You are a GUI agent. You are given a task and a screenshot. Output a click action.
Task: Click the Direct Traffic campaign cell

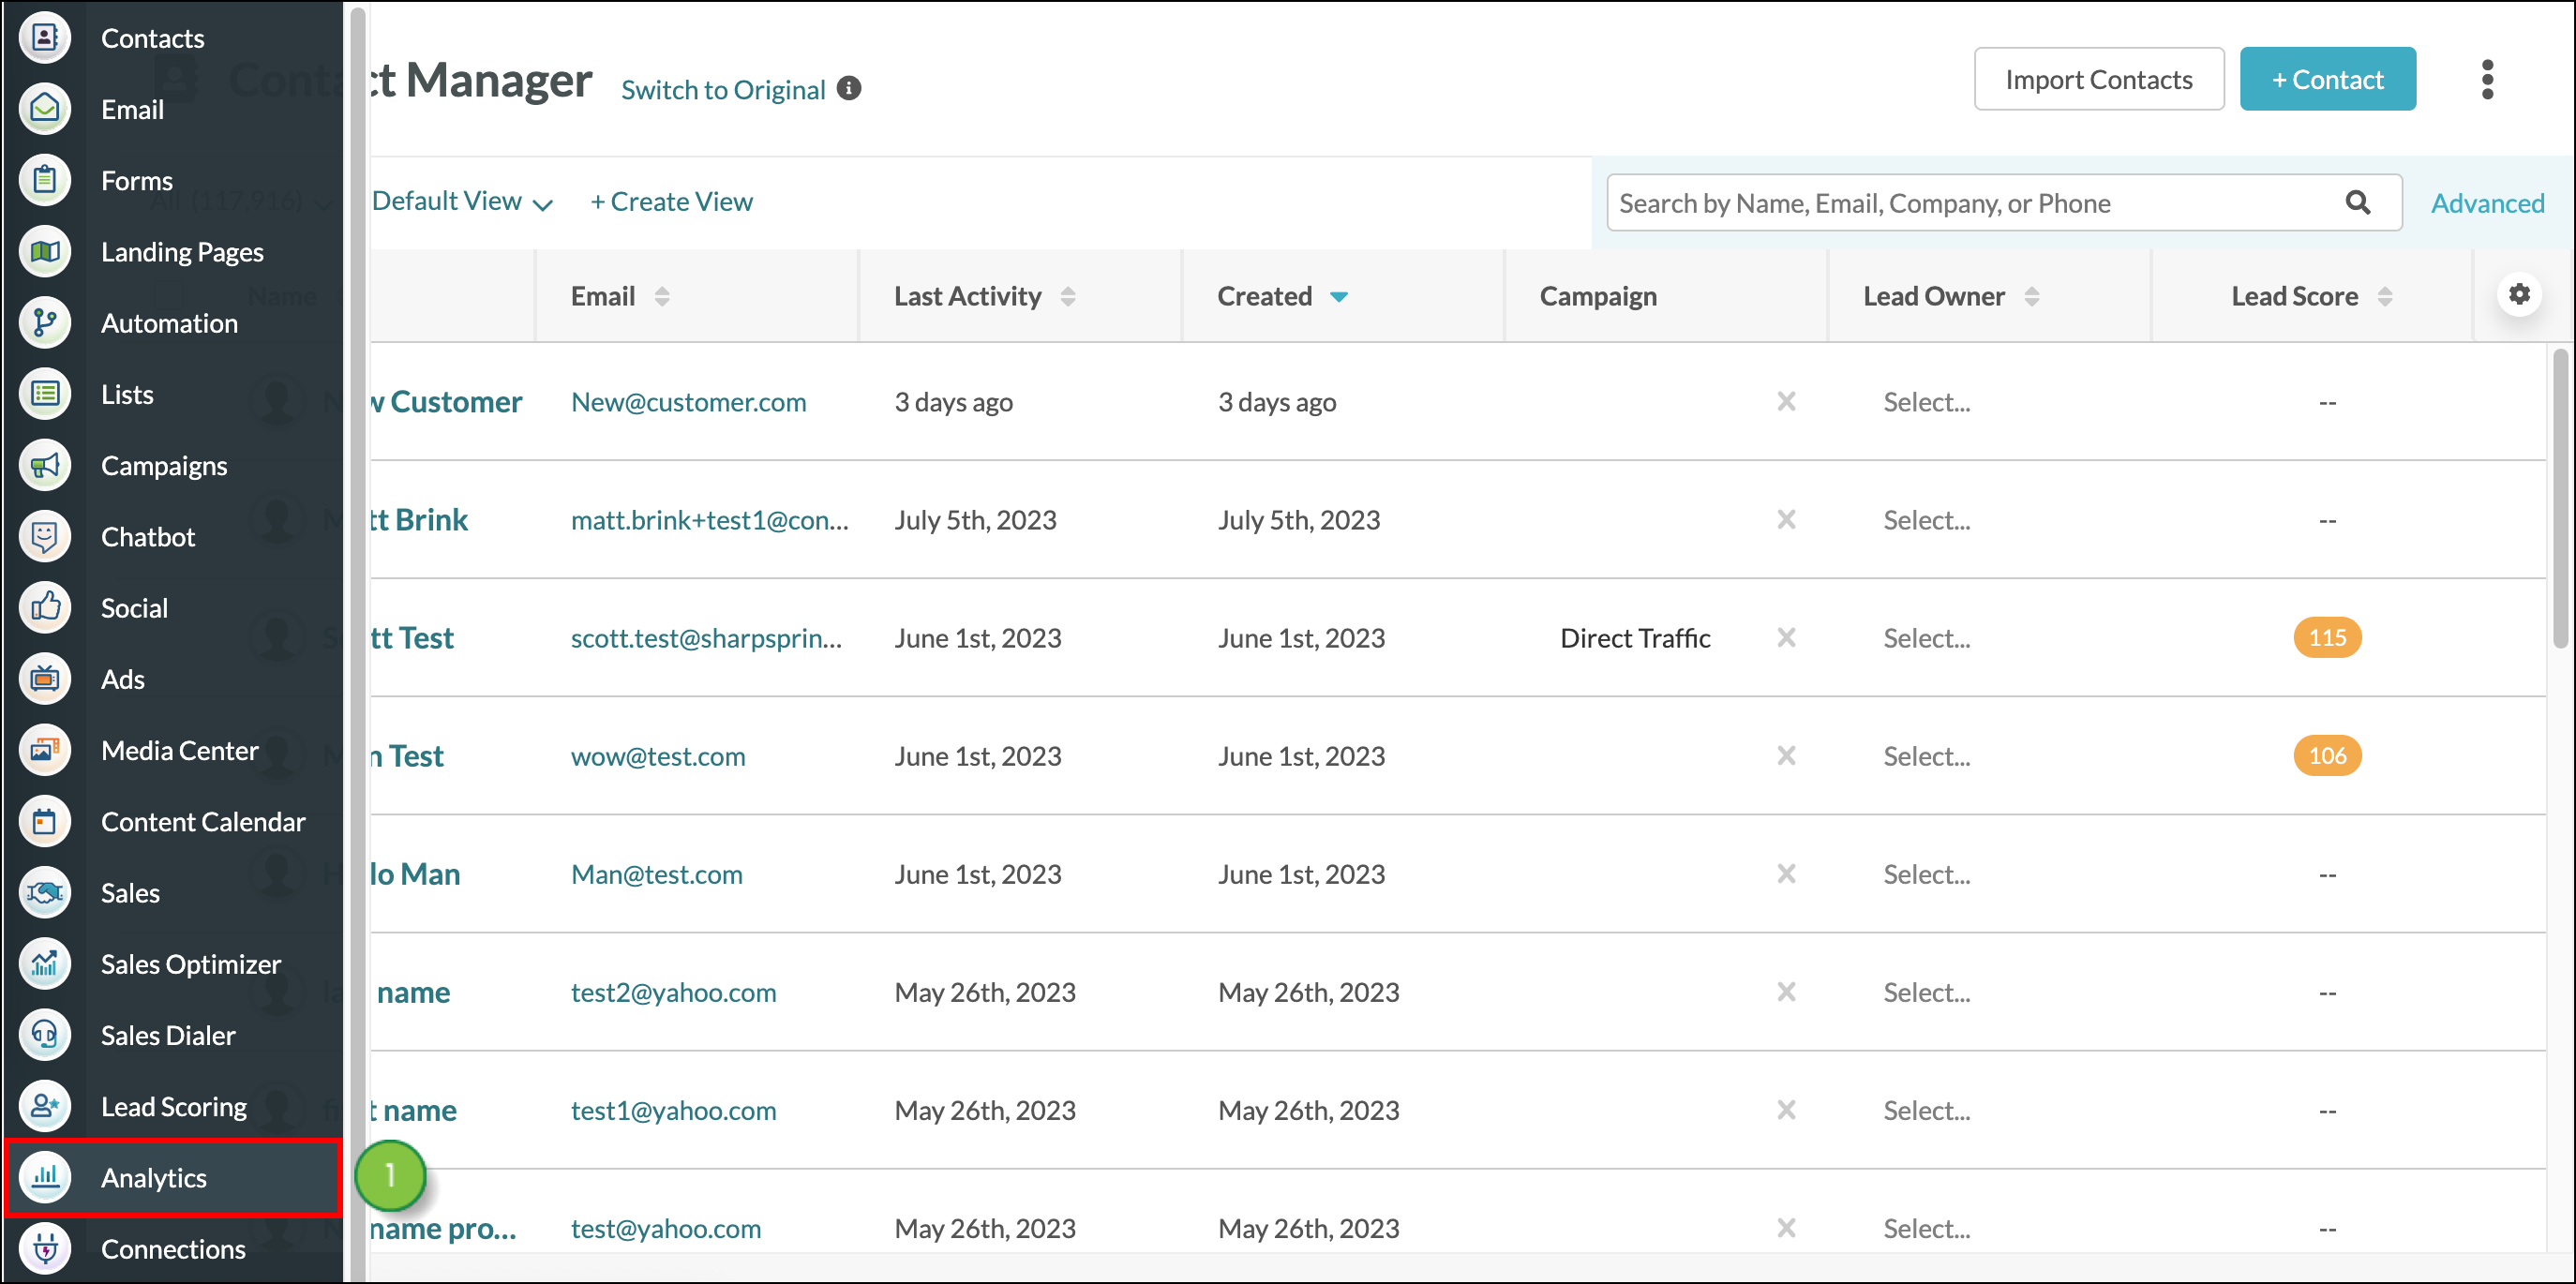[x=1635, y=638]
